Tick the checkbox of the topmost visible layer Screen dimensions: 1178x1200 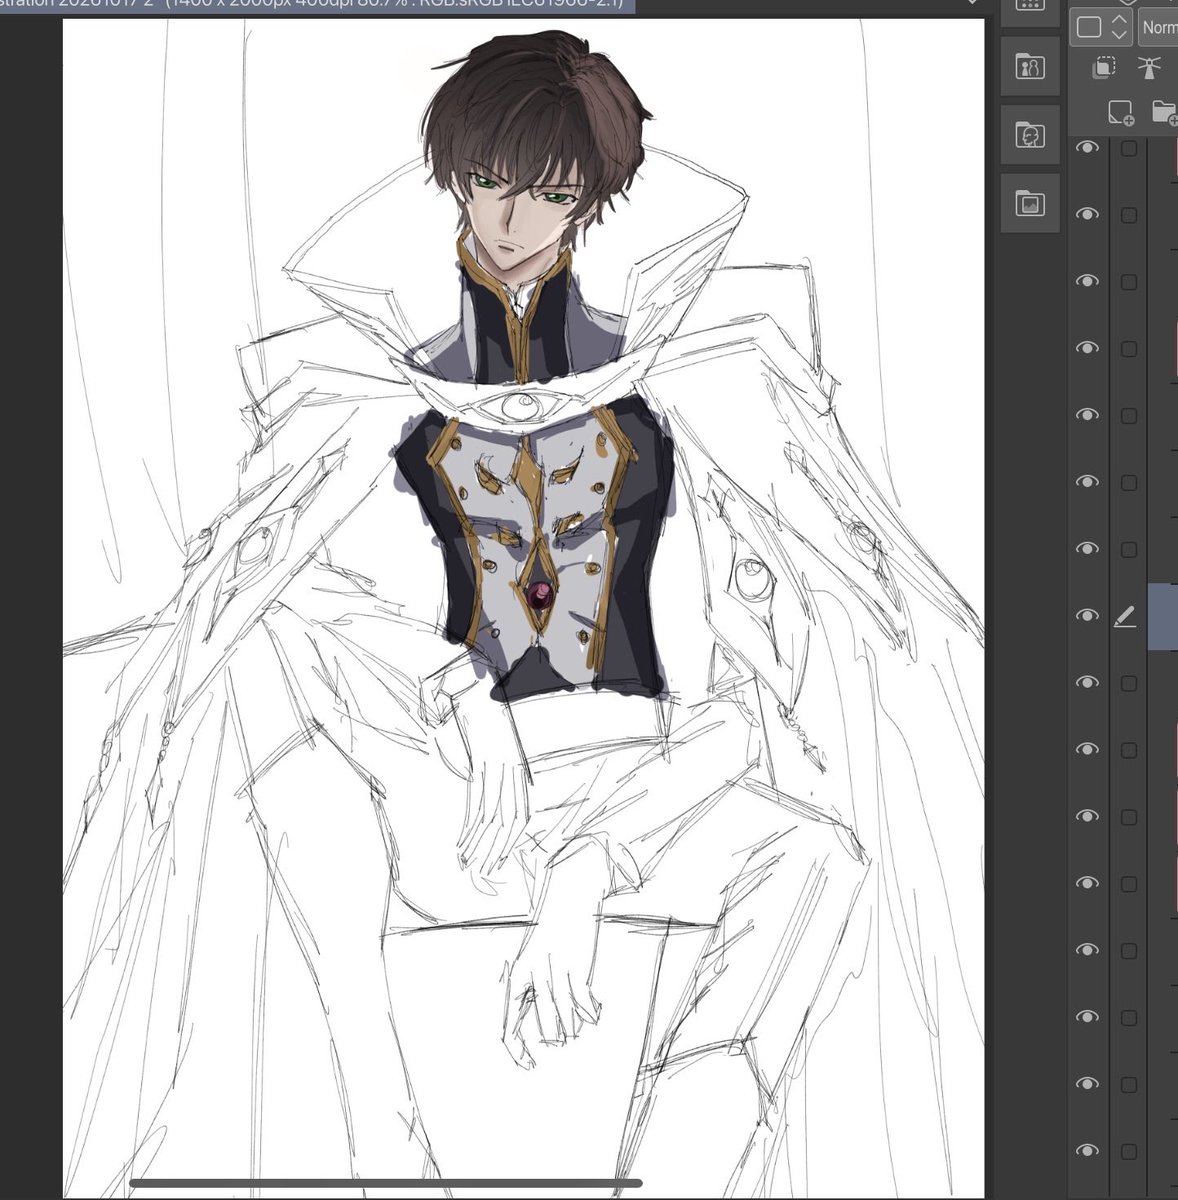pyautogui.click(x=1129, y=148)
